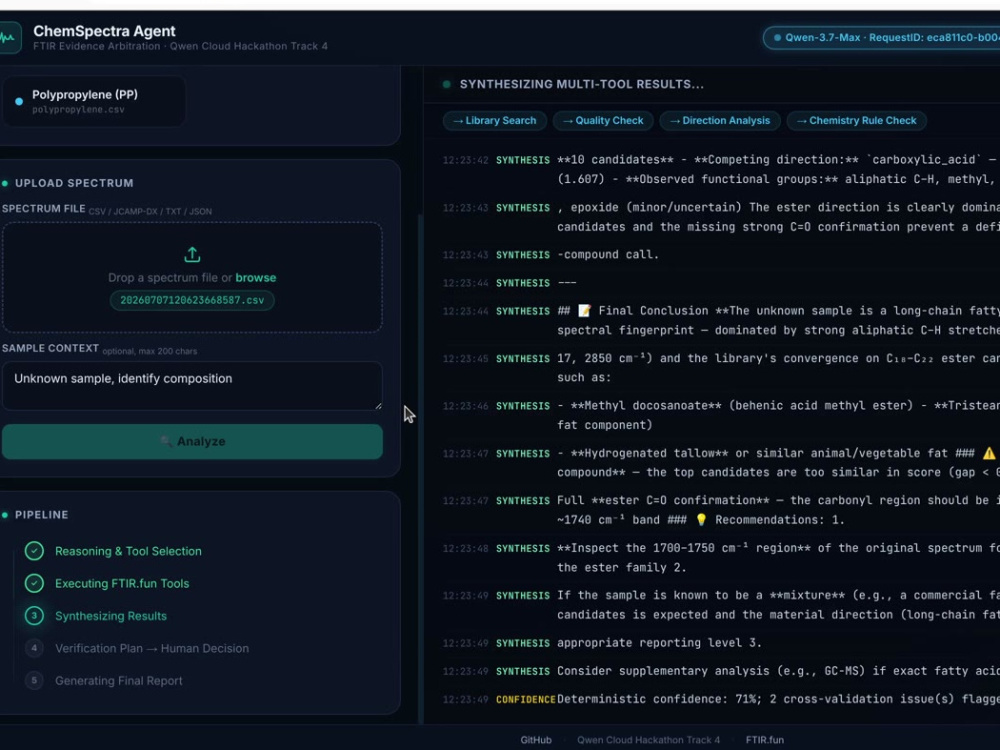Click the UPLOAD SPECTRUM section heading
Viewport: 1000px width, 750px height.
coord(74,183)
